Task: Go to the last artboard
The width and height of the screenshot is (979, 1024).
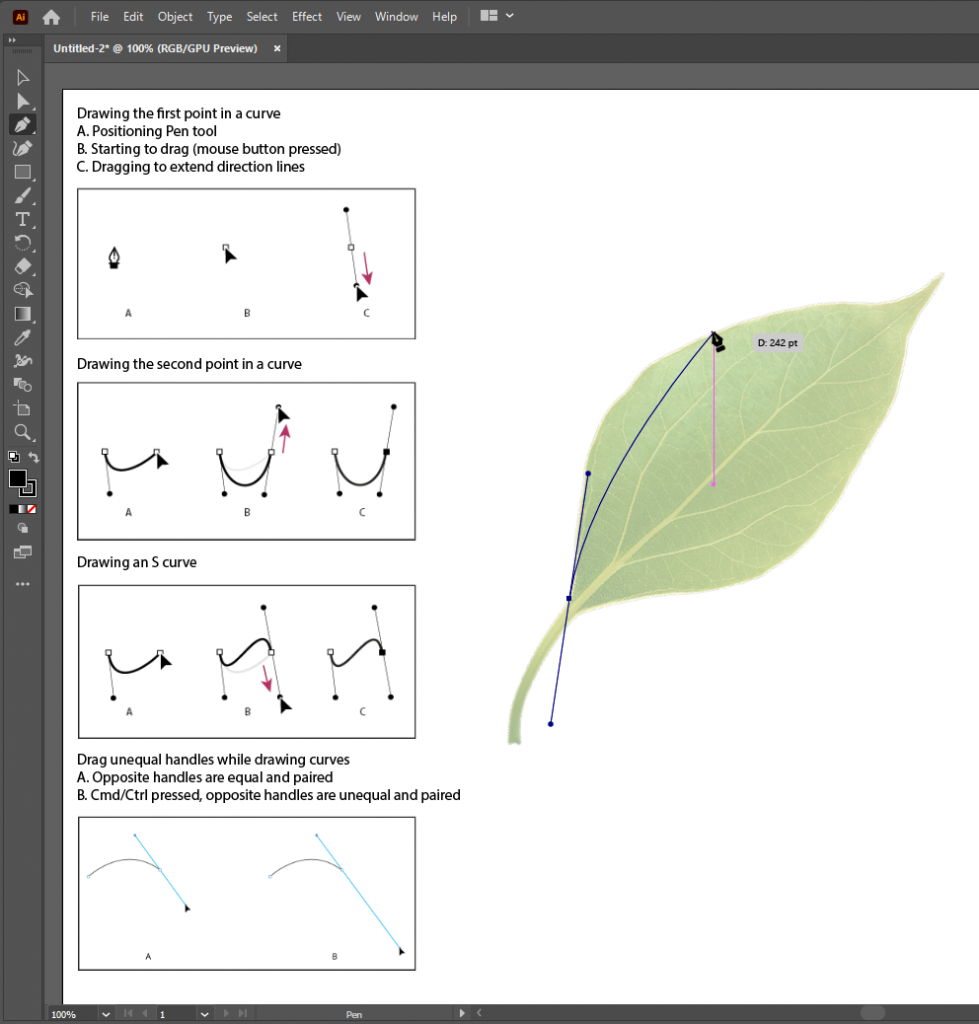Action: [x=242, y=1014]
